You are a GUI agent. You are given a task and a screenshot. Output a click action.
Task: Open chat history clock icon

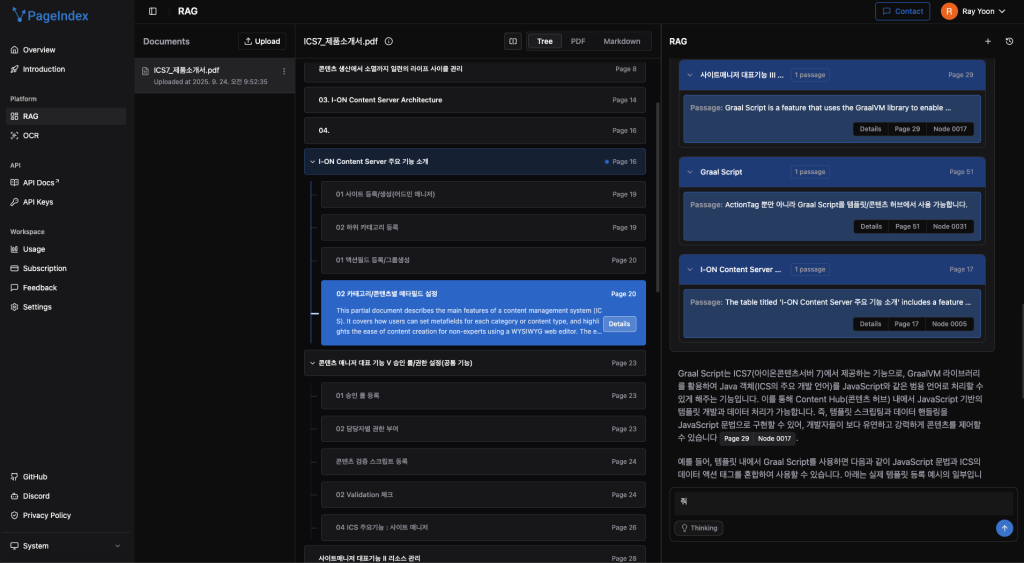1009,41
